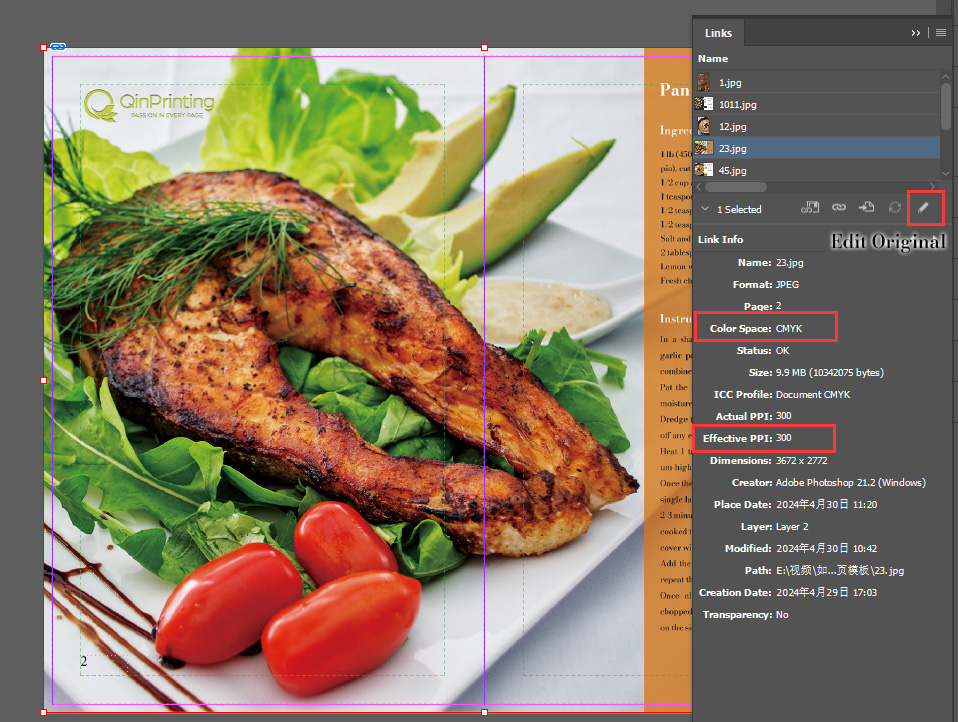Select the Links panel tab
958x722 pixels.
(718, 33)
